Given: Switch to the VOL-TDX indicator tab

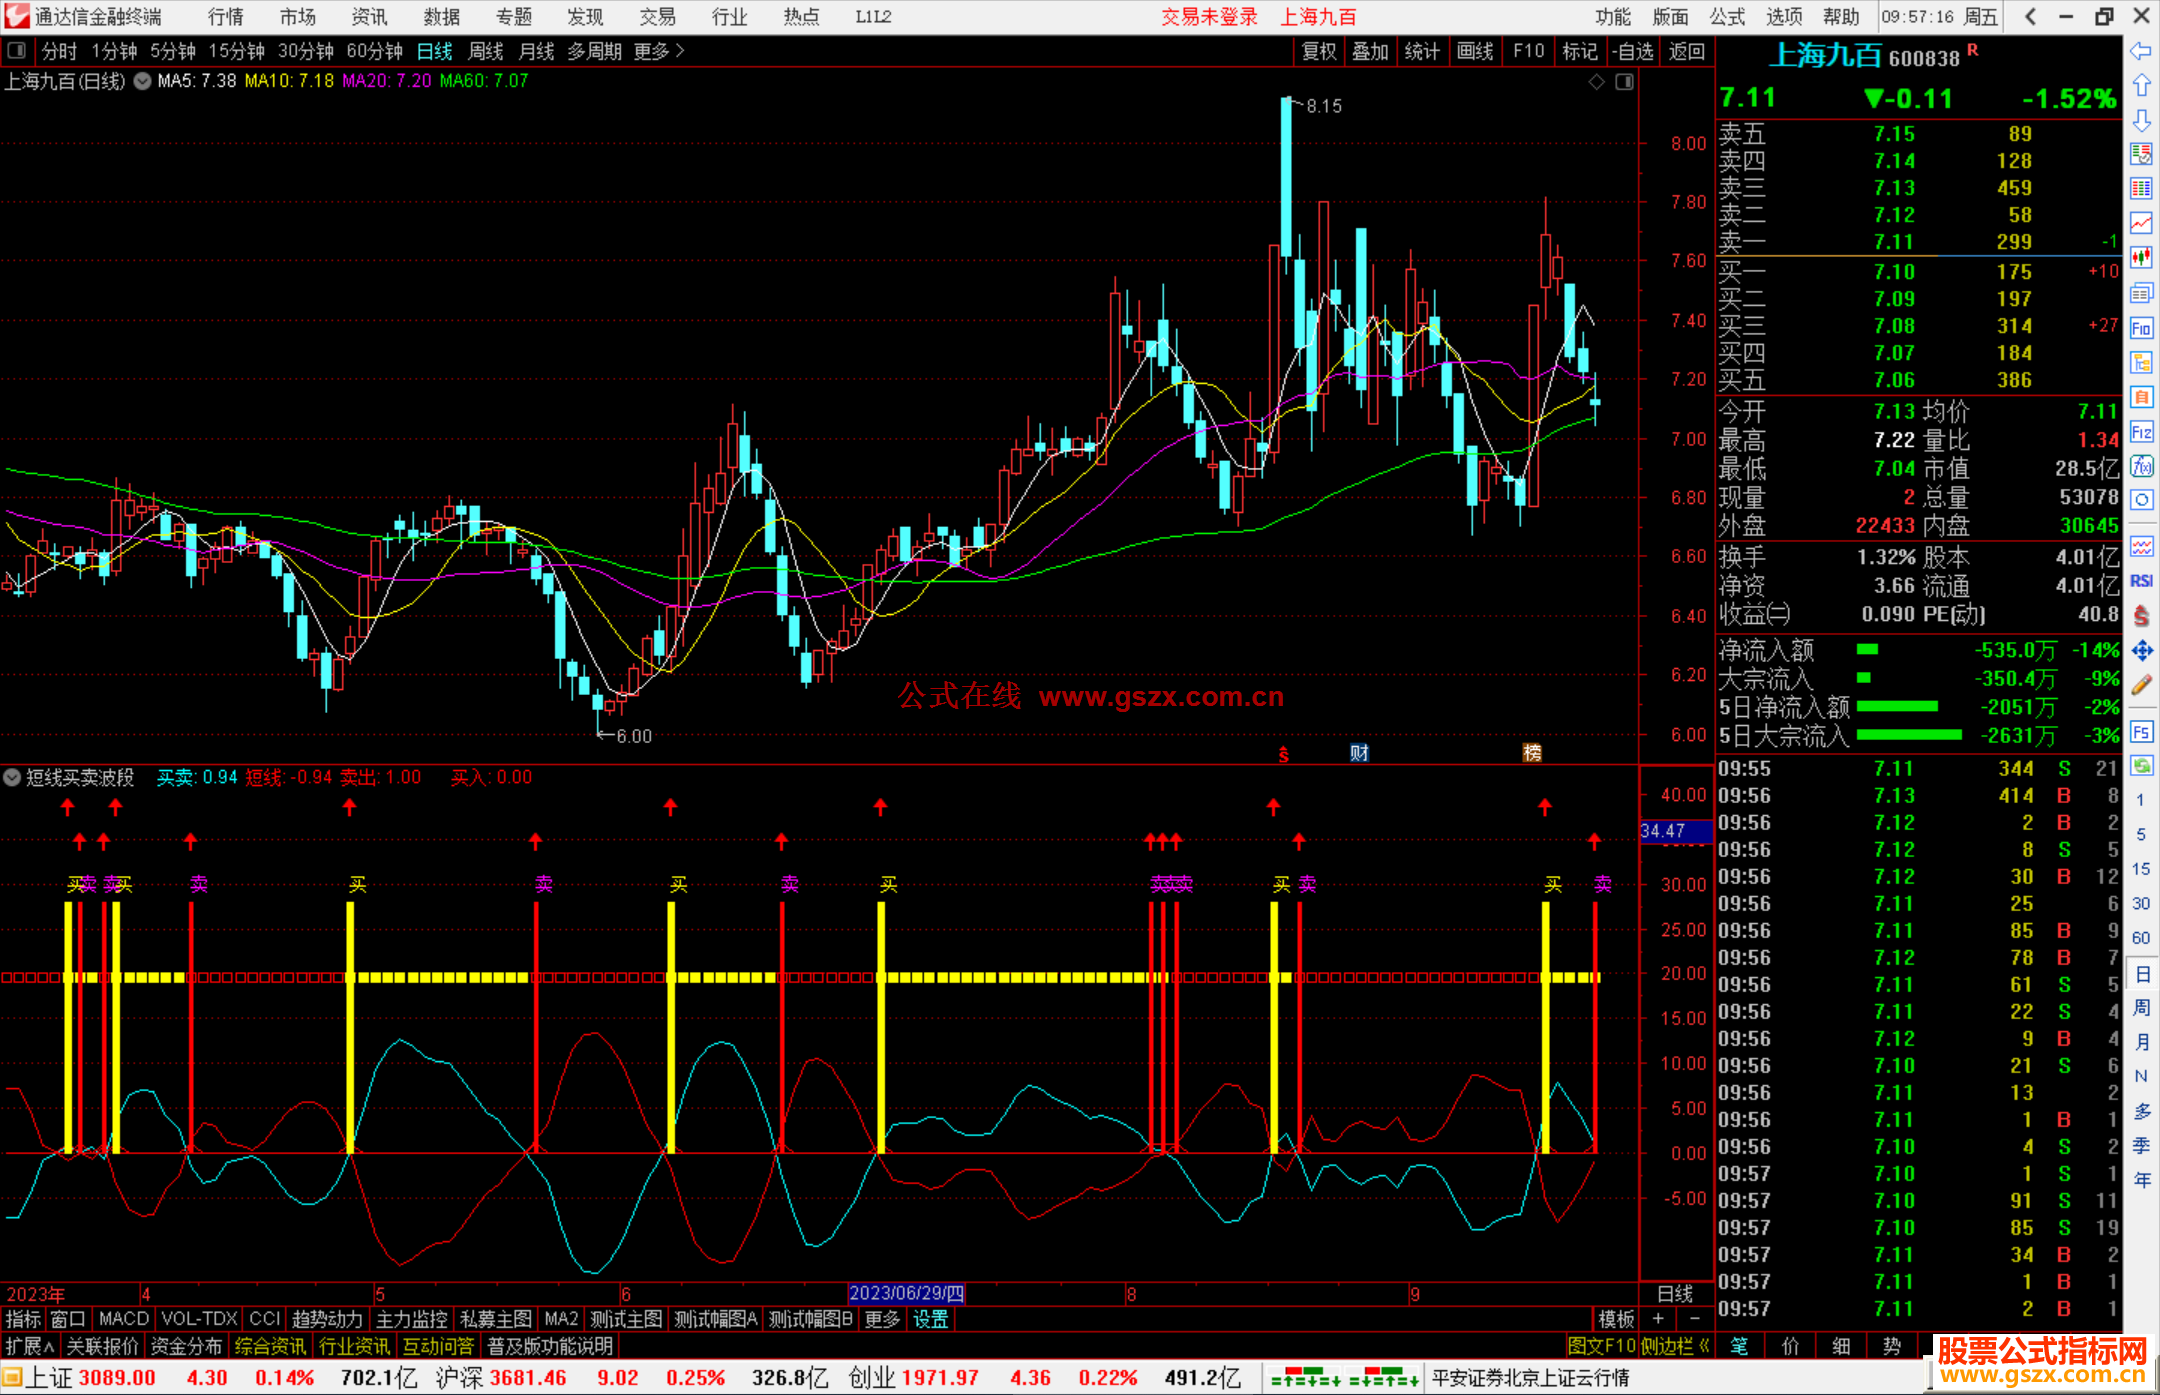Looking at the screenshot, I should [x=199, y=1319].
